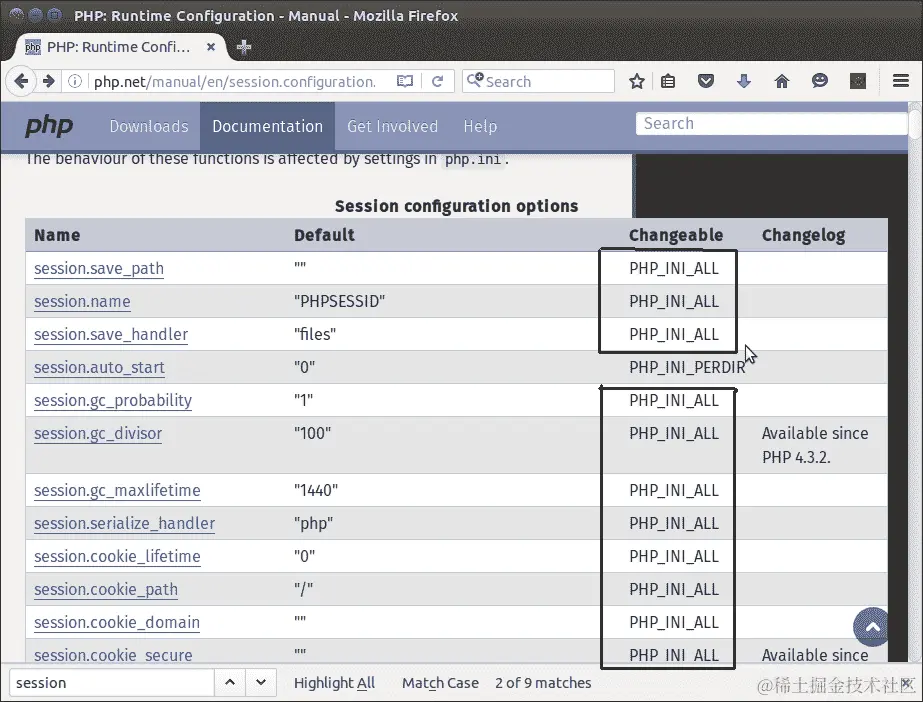Open the Get Involved menu item
Viewport: 923px width, 702px height.
[x=393, y=126]
